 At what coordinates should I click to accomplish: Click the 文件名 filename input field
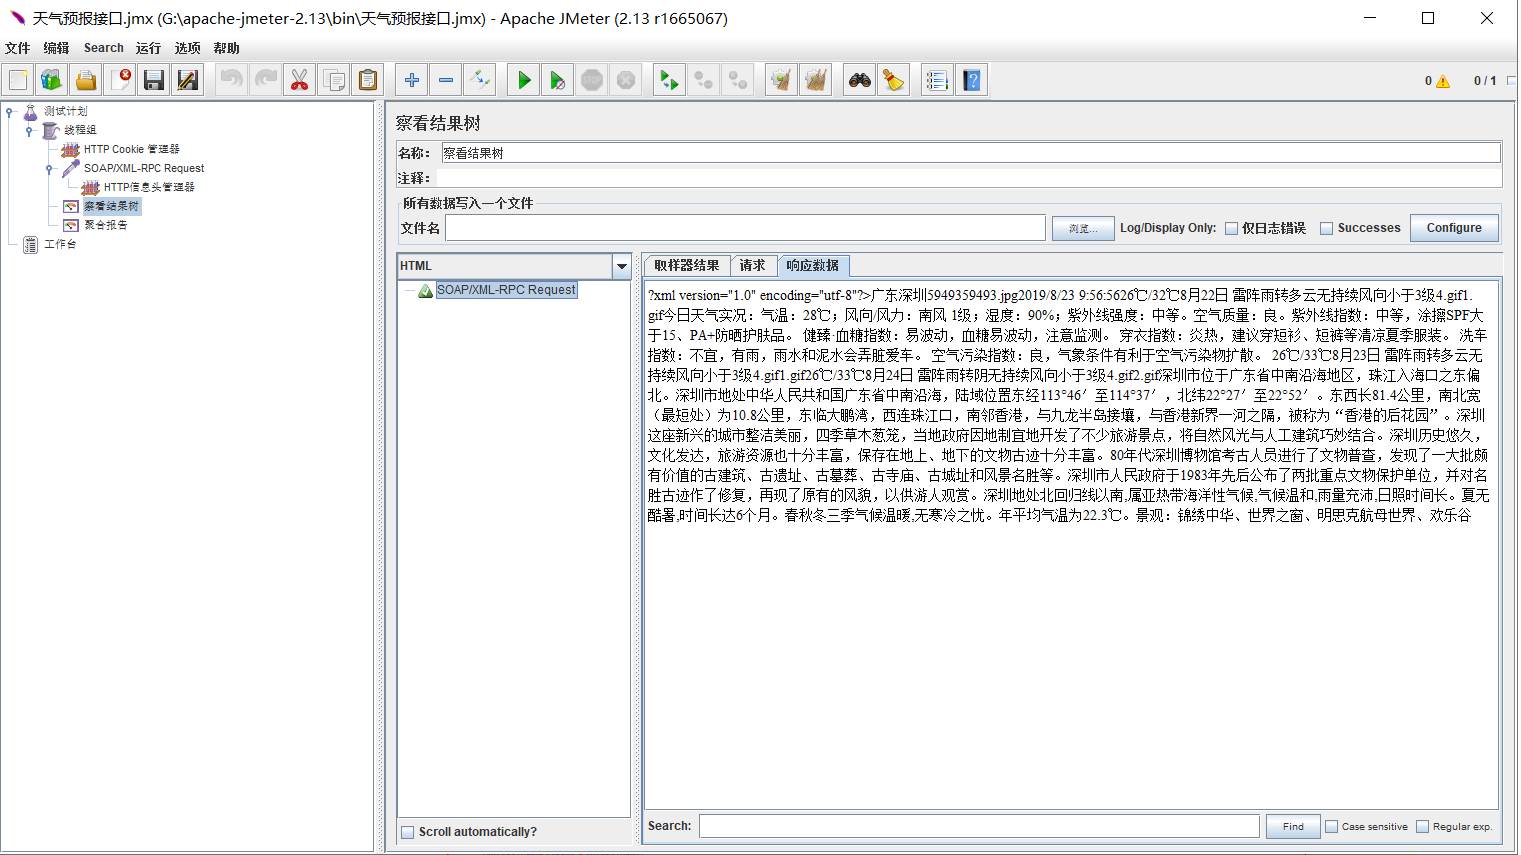click(x=745, y=228)
